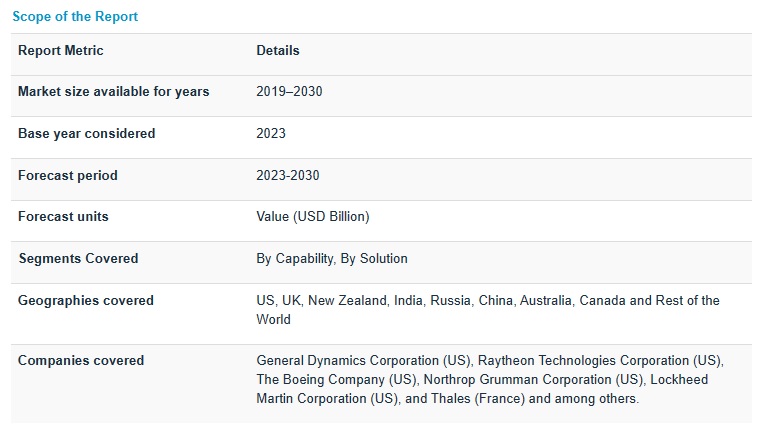Viewport: 757px width, 428px height.
Task: Click the 'Value (USD Billion)' cell text
Action: pyautogui.click(x=313, y=217)
